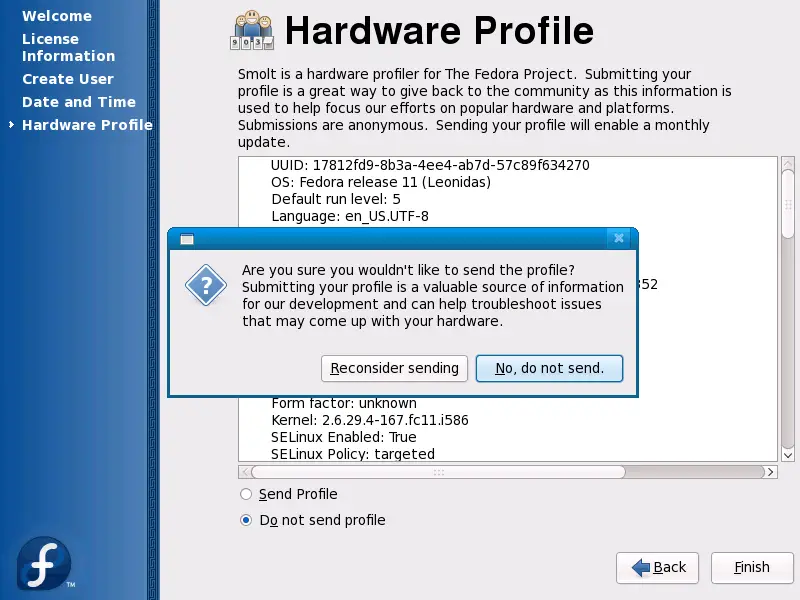Click the SELinux Enabled: True line
The image size is (800, 600).
pyautogui.click(x=344, y=437)
